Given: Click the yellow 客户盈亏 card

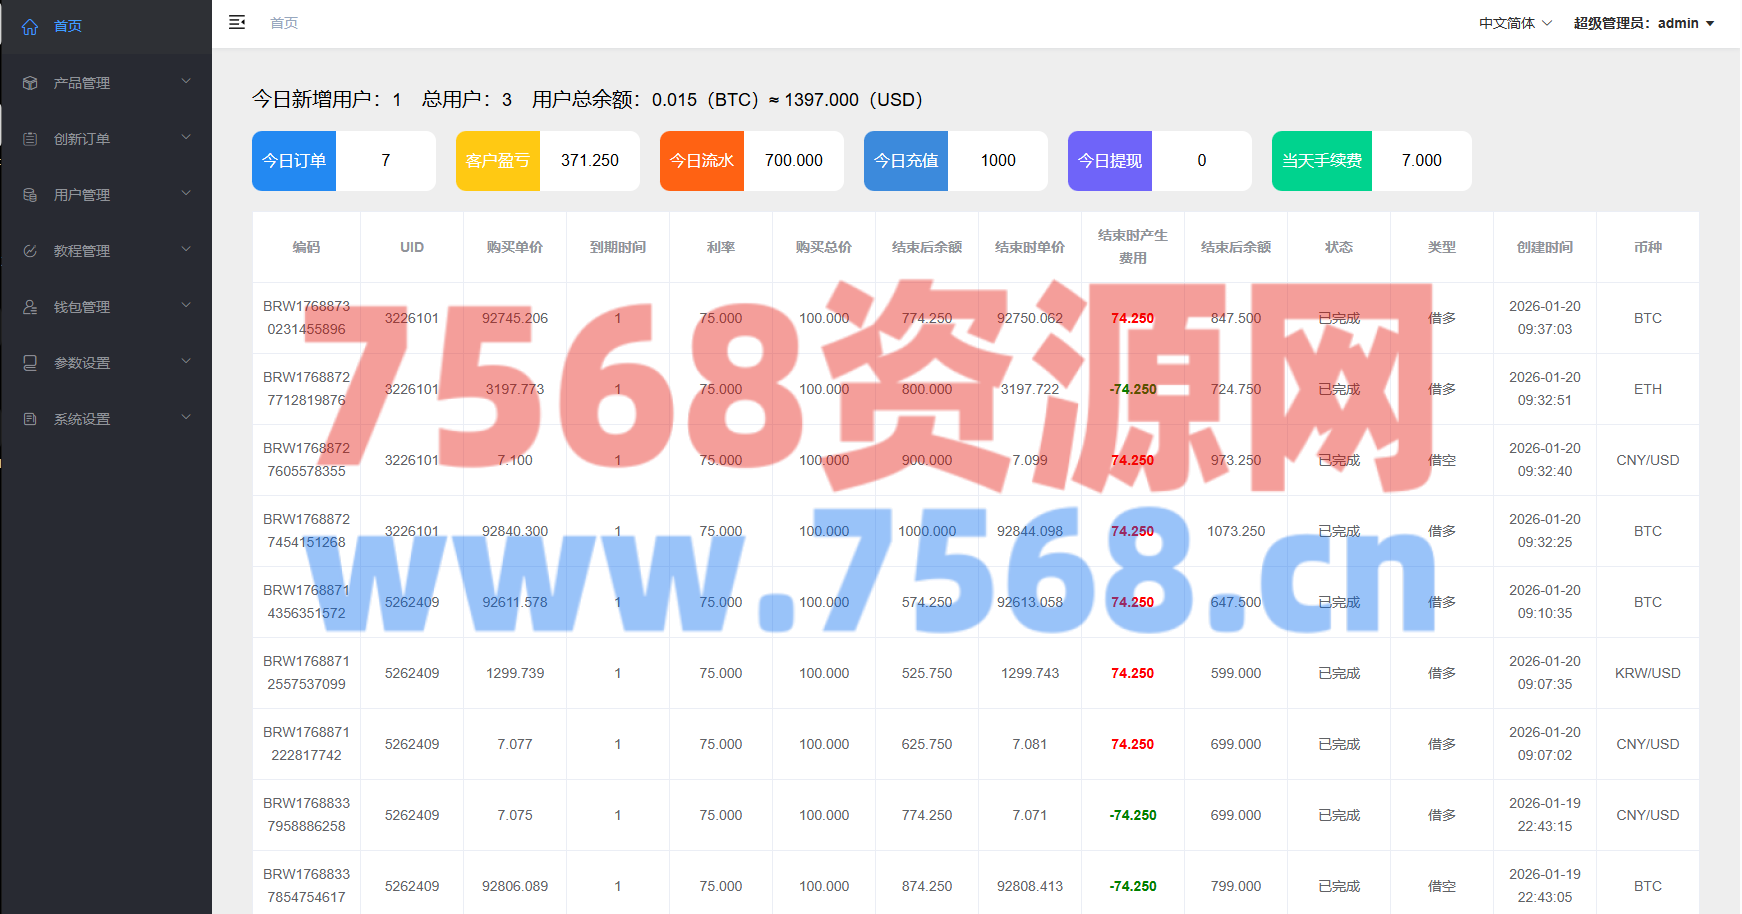Looking at the screenshot, I should point(498,161).
